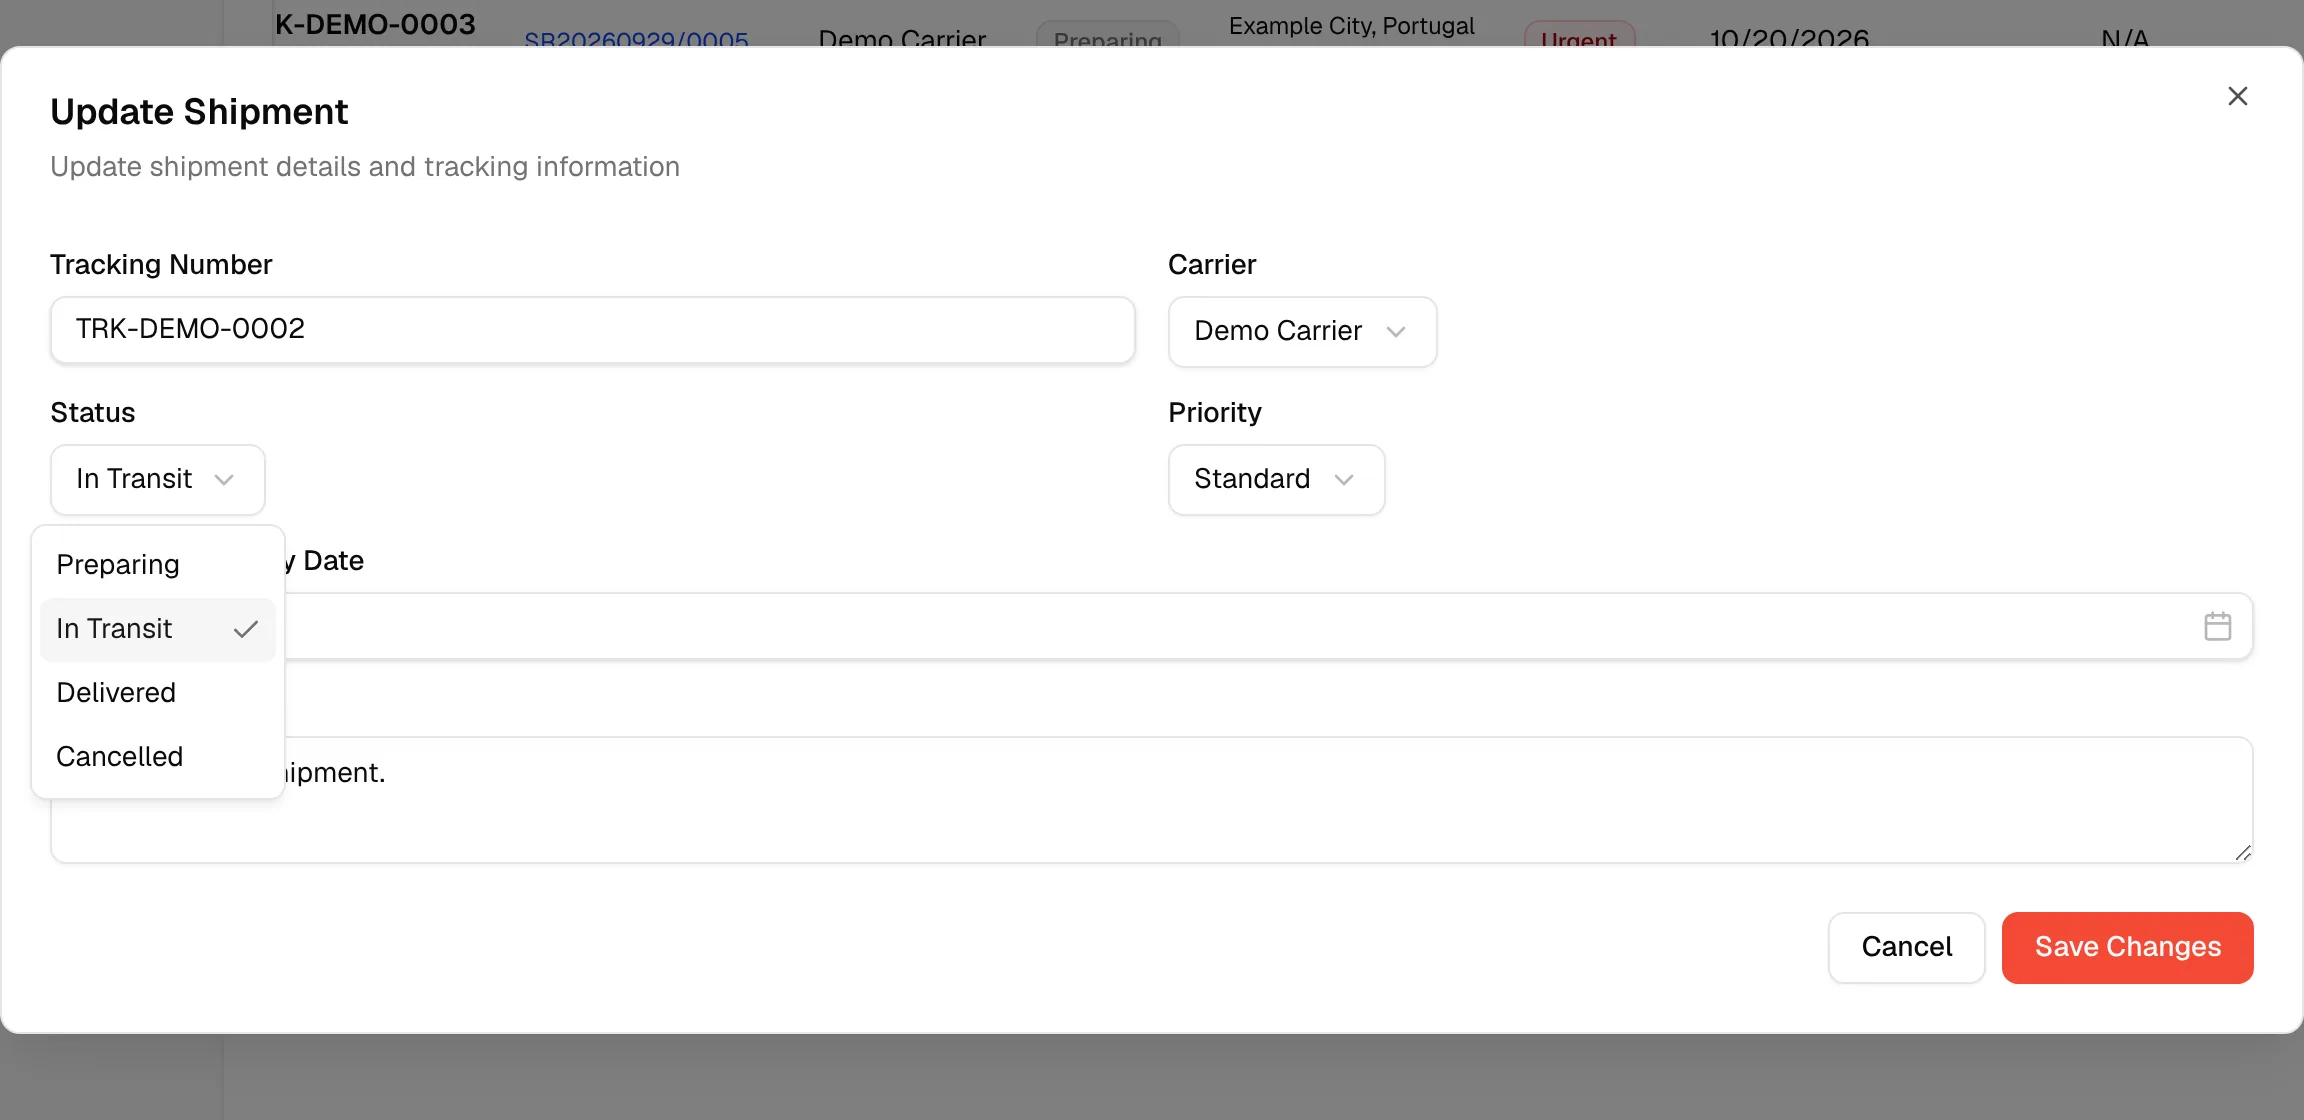
Task: Click the Tracking Number input field
Action: tap(592, 330)
